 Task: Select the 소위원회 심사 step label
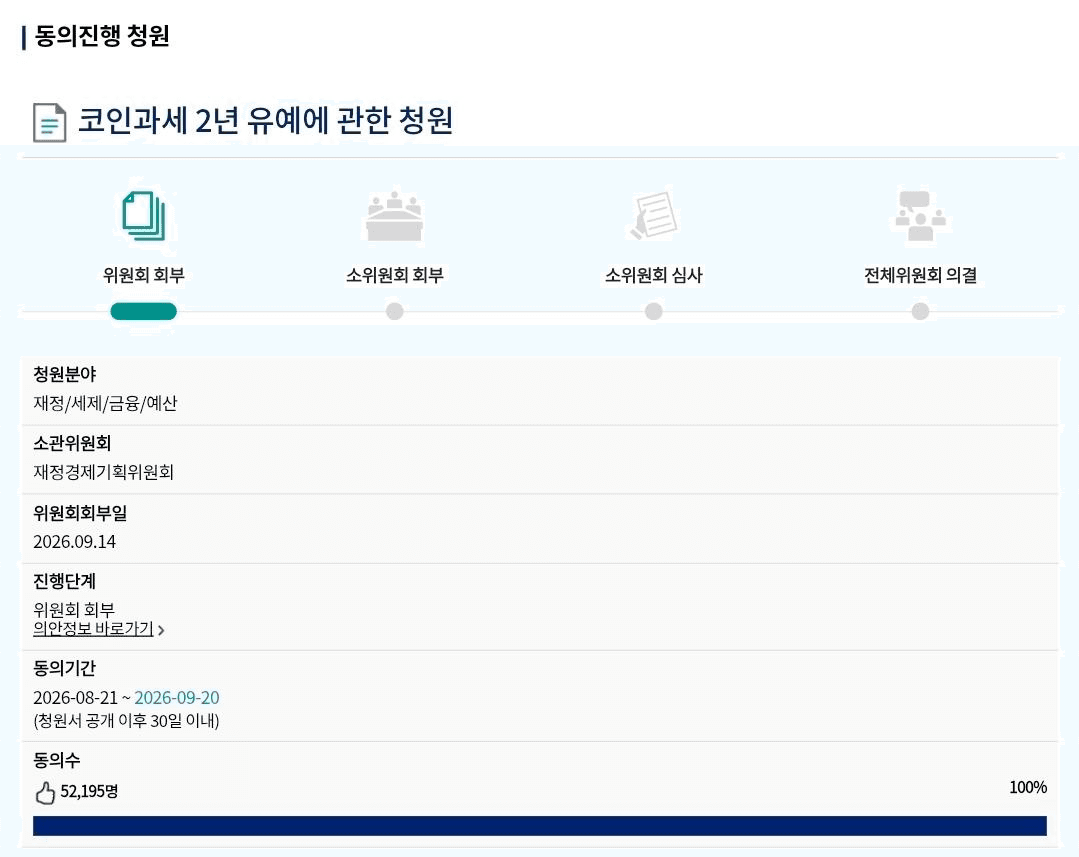coord(654,275)
